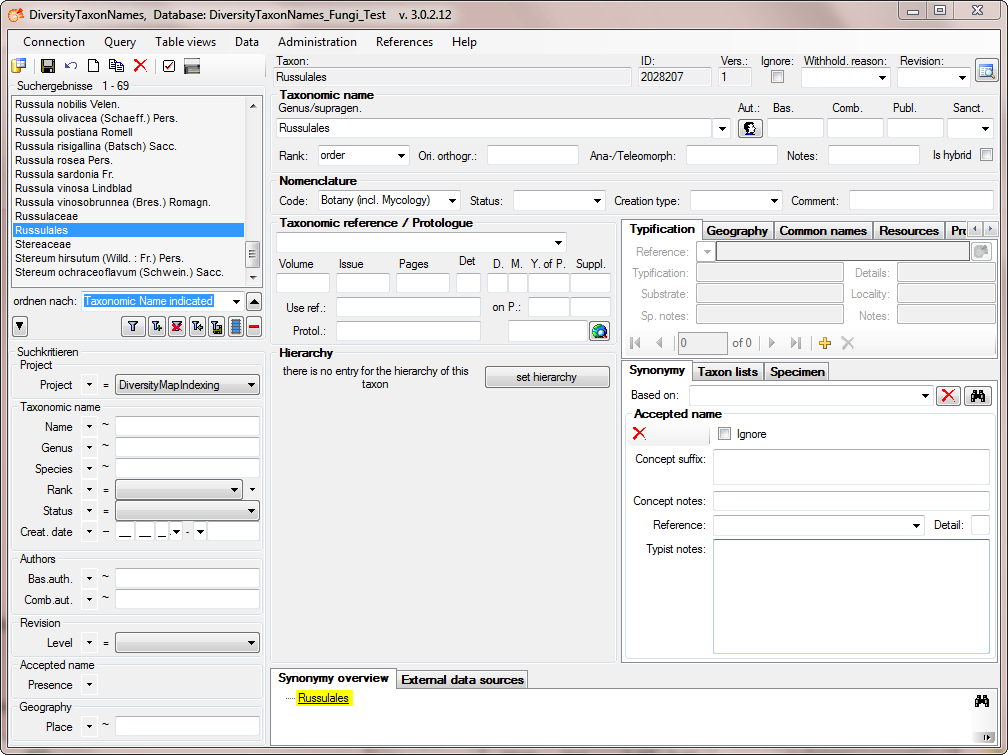Click the globe icon in Protologue section
This screenshot has height=755, width=1008.
599,331
